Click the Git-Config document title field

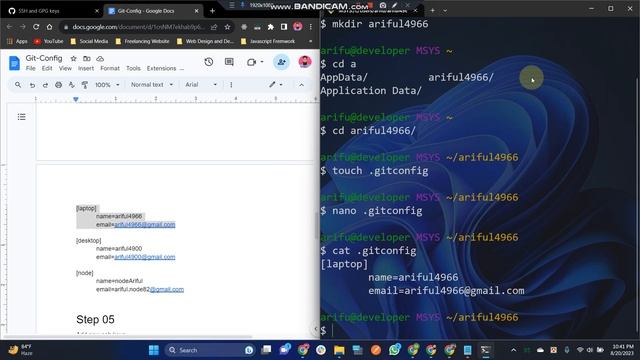(44, 58)
